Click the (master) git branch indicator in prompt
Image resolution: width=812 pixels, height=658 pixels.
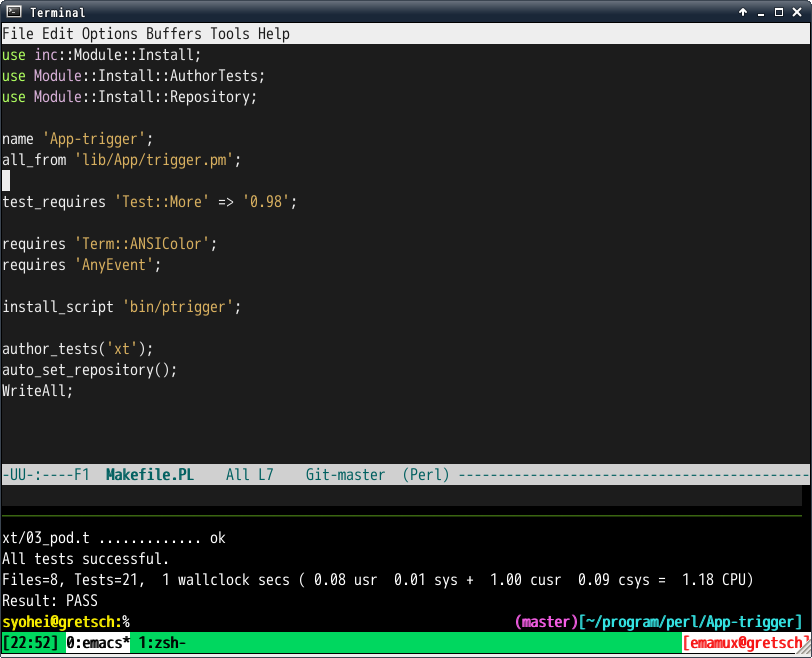click(x=546, y=621)
